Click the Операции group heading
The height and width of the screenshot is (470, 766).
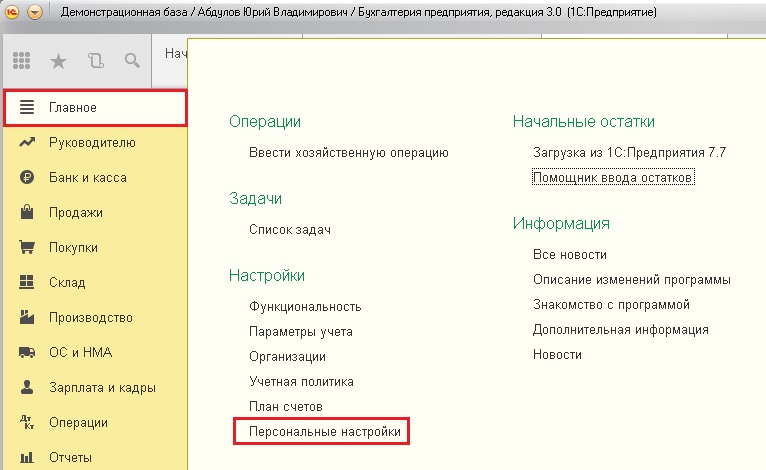265,122
